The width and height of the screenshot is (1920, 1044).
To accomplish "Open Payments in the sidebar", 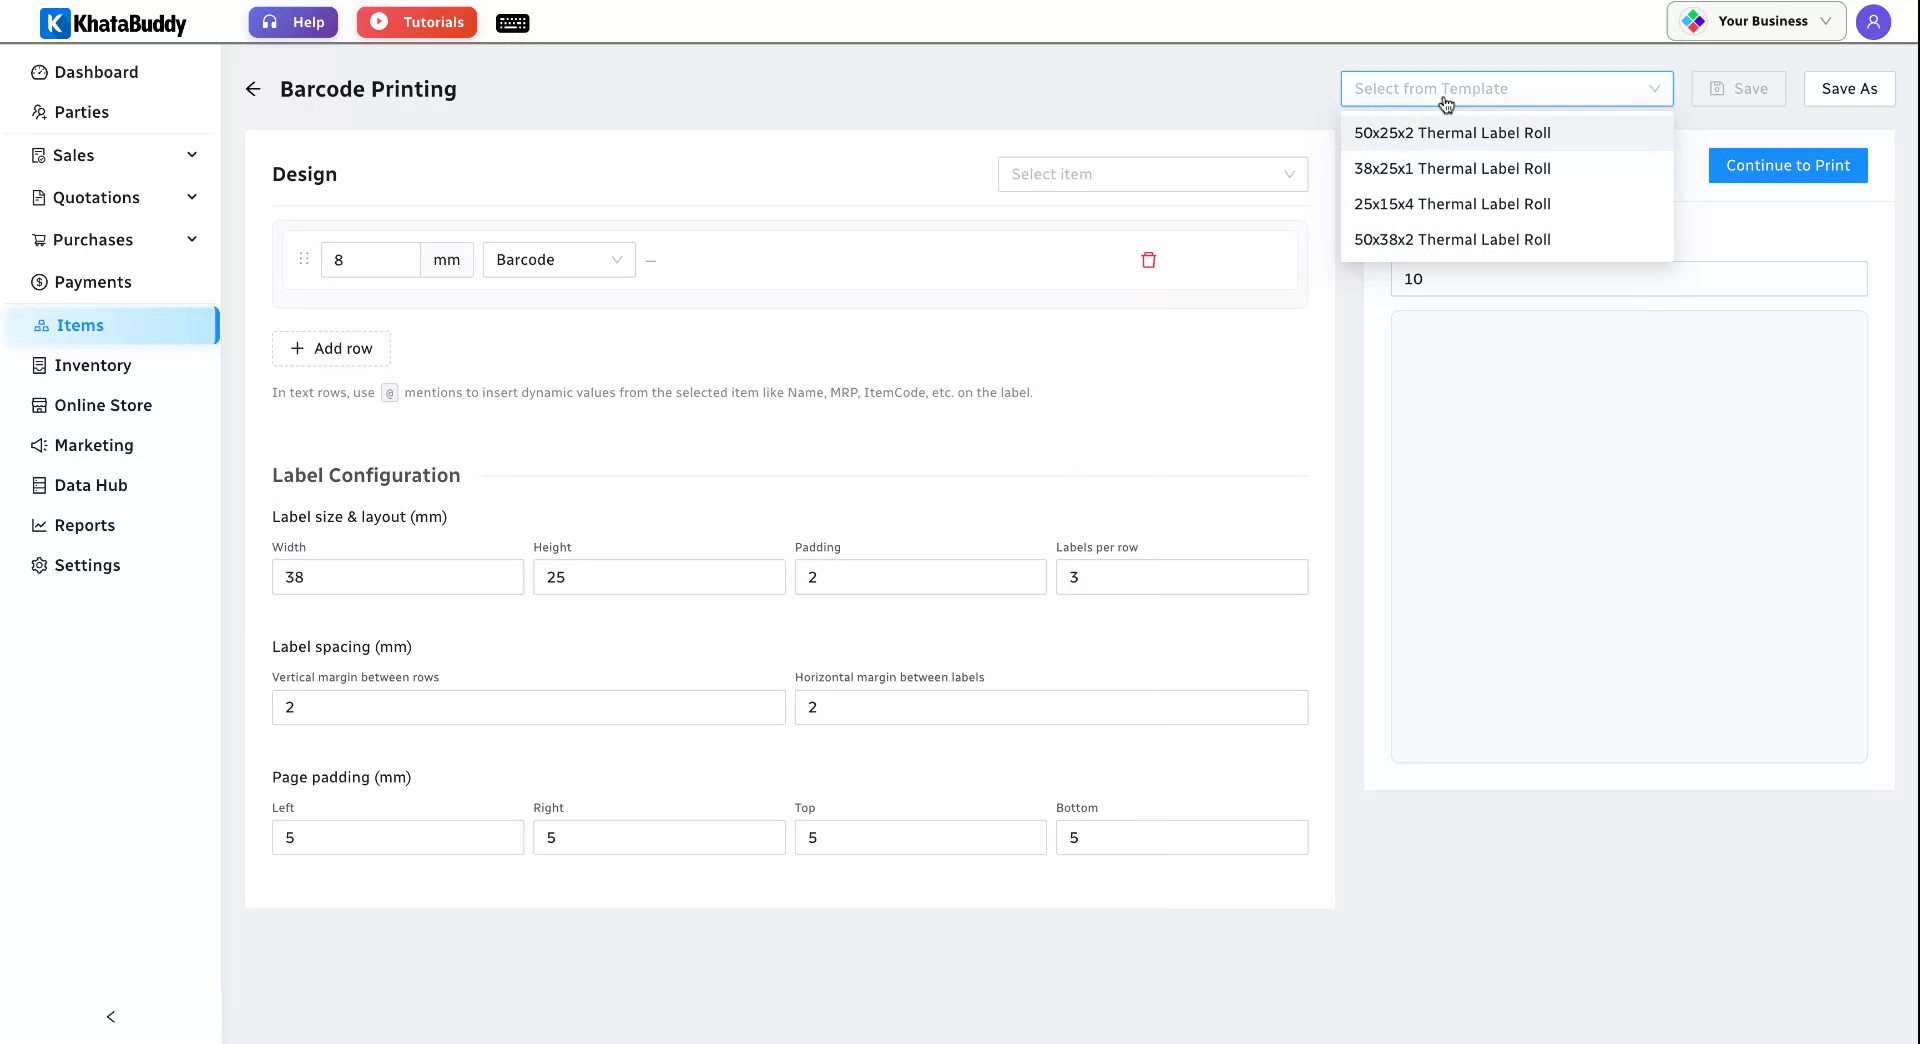I will [110, 282].
